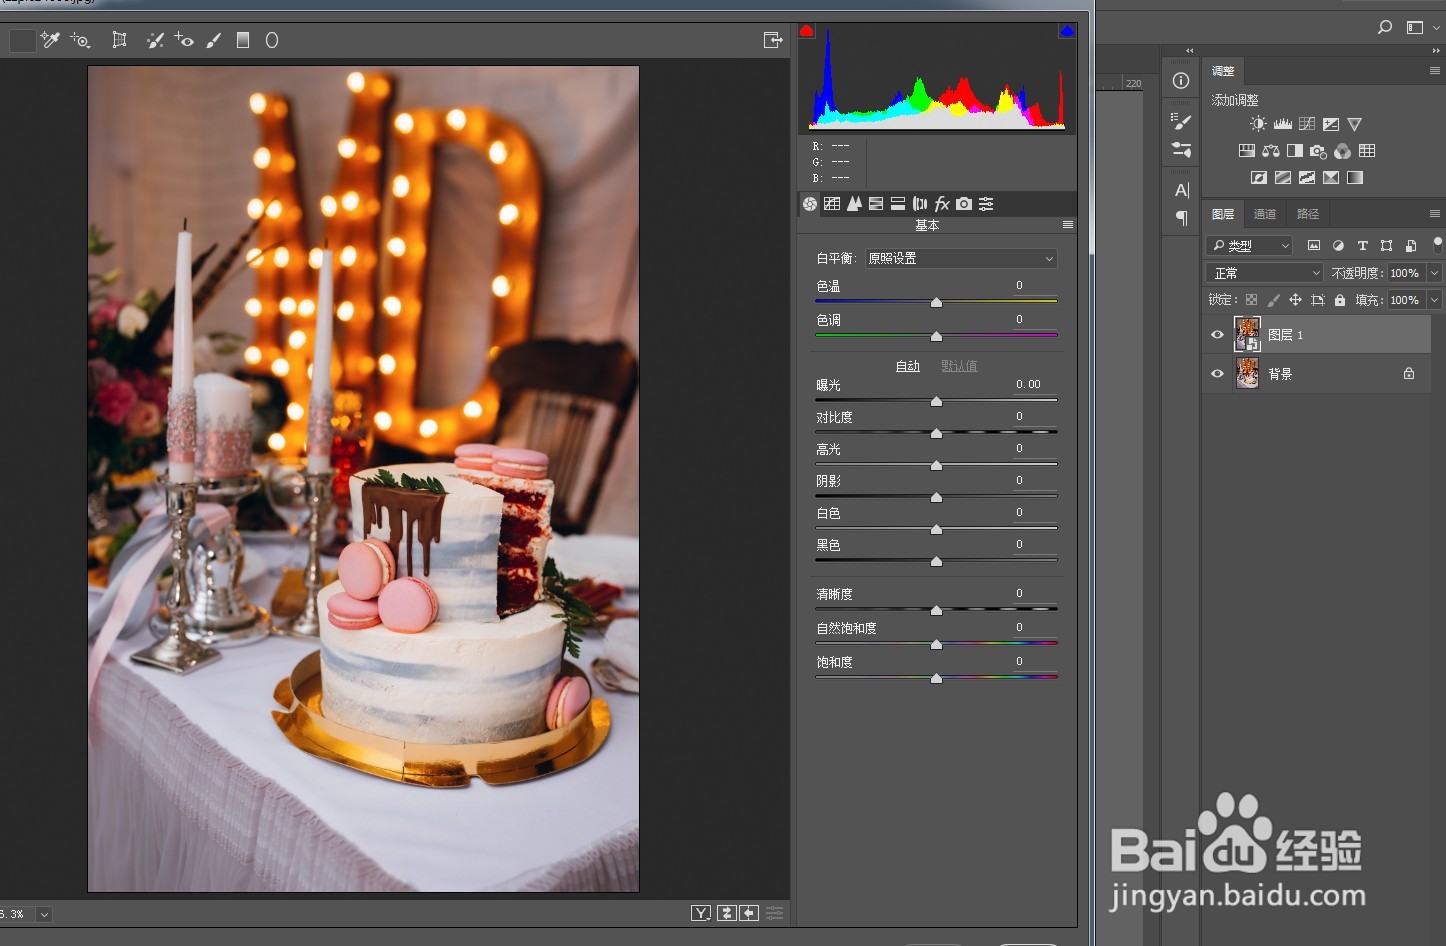The height and width of the screenshot is (946, 1446).
Task: Toggle layer filtering on/off switch
Action: (x=1438, y=244)
